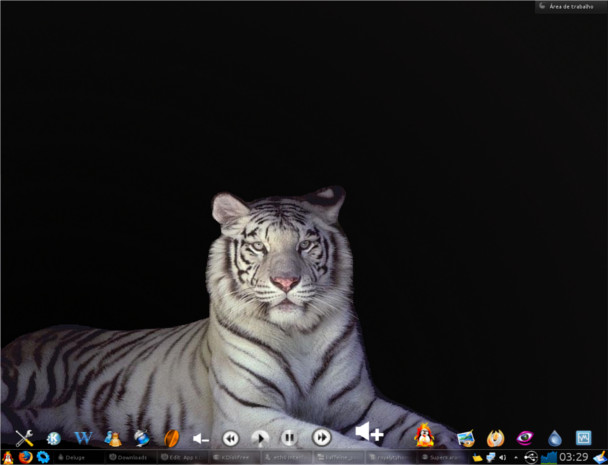
Task: Start playback with the play button
Action: (x=260, y=439)
